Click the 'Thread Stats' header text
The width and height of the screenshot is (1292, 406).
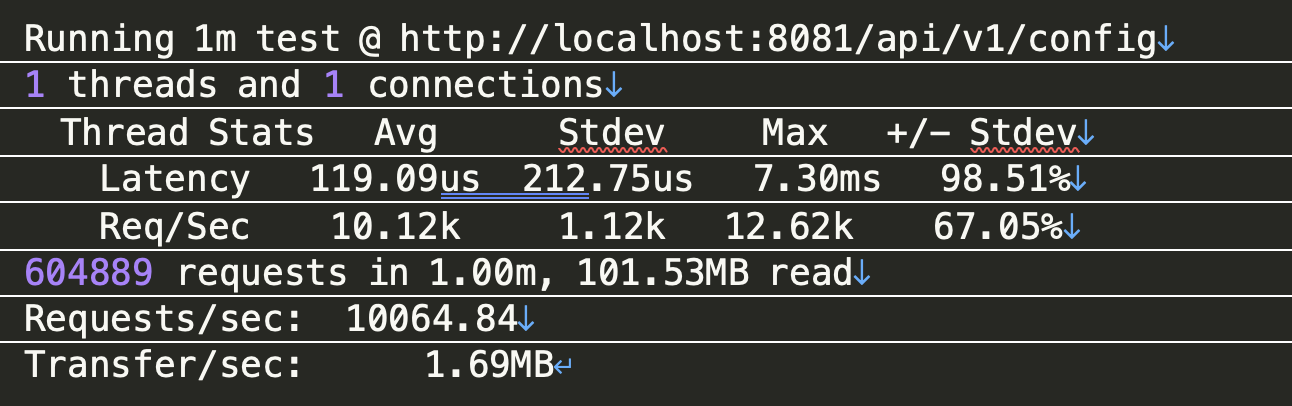point(188,133)
